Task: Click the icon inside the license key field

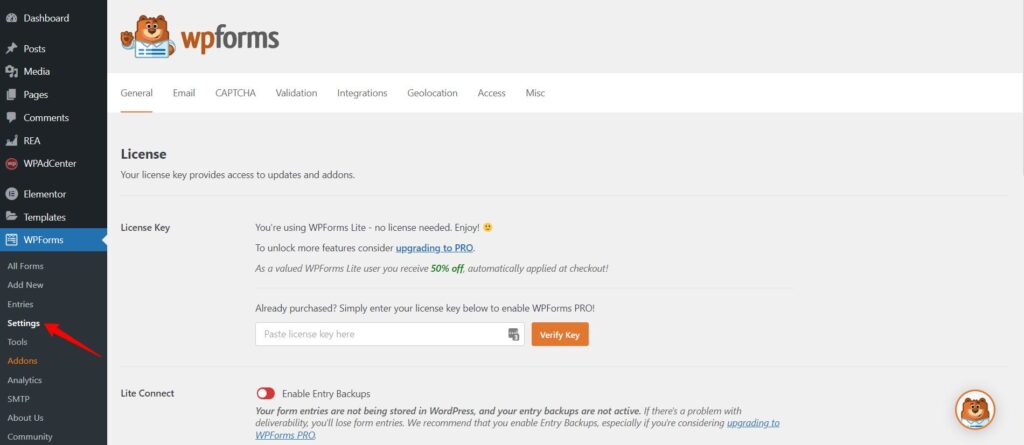Action: [513, 334]
